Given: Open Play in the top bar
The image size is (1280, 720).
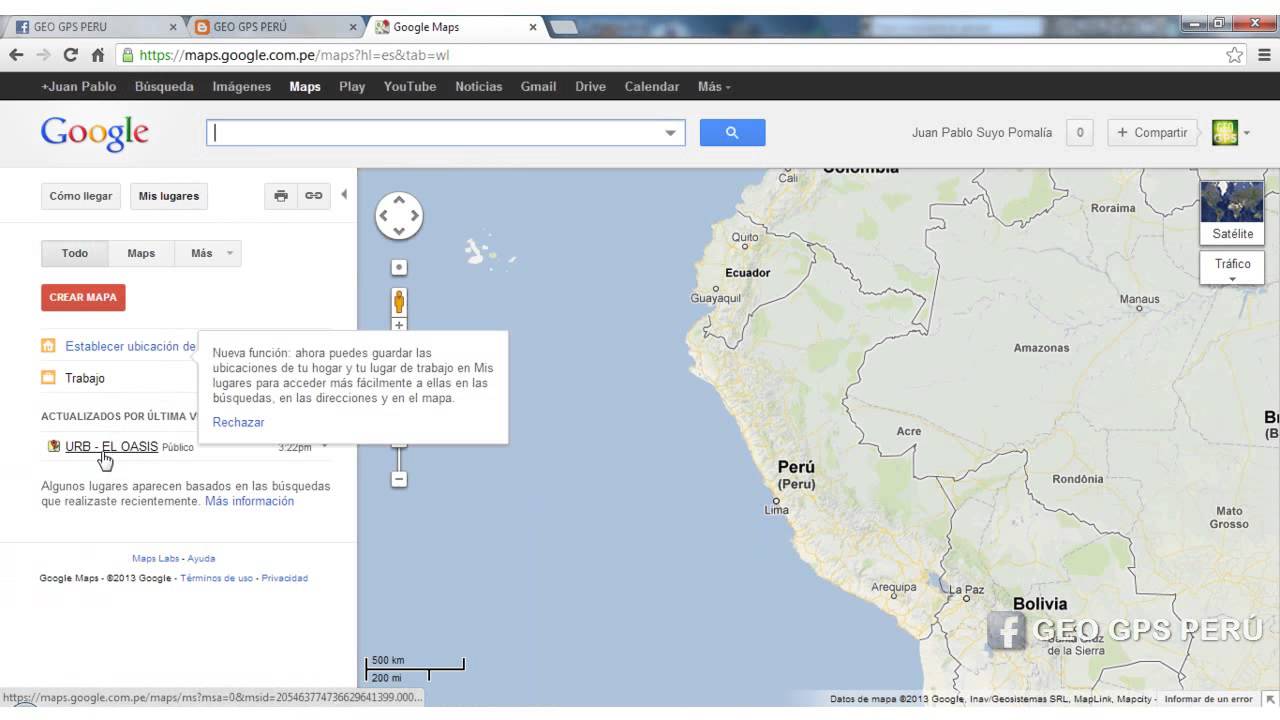Looking at the screenshot, I should click(352, 86).
